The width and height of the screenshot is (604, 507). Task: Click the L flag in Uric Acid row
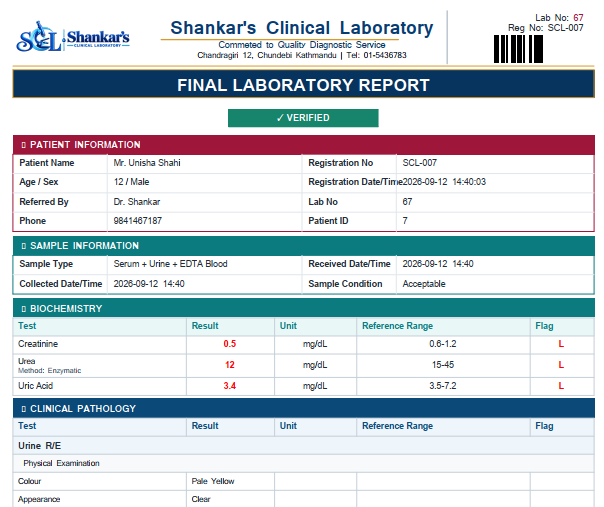coord(561,386)
